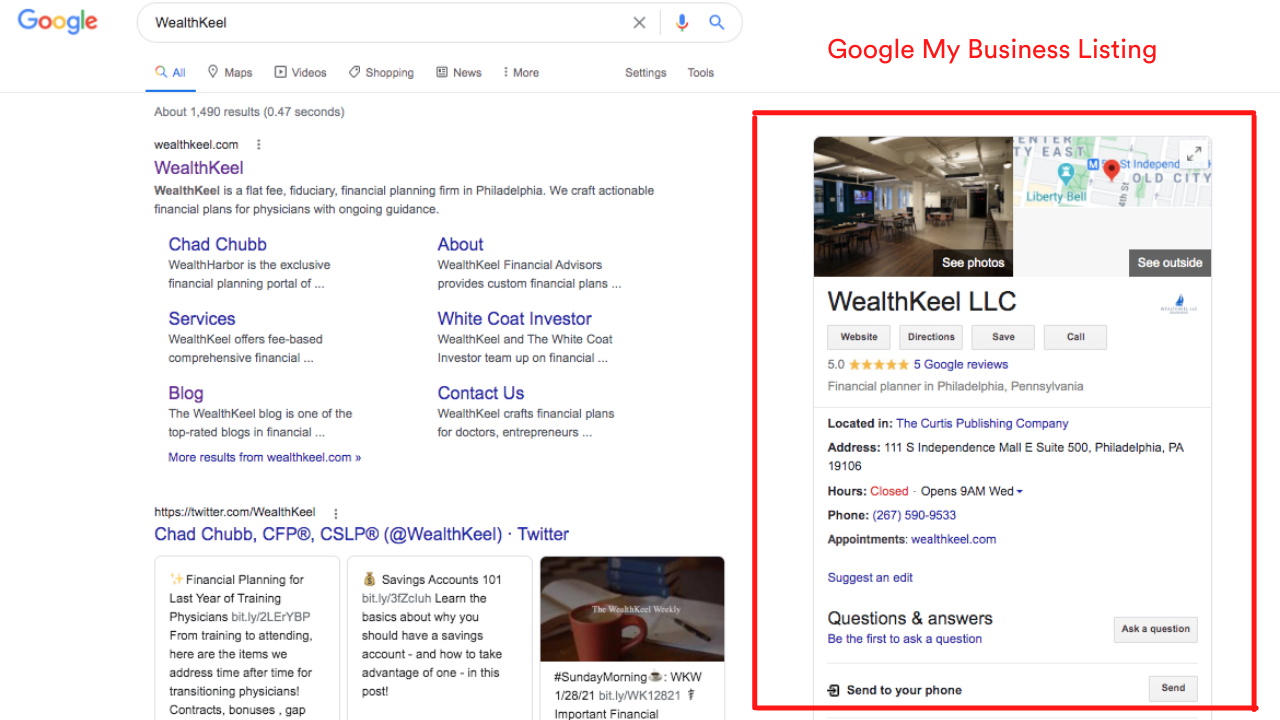Click the Google logo to return home
The height and width of the screenshot is (720, 1280).
pos(57,21)
